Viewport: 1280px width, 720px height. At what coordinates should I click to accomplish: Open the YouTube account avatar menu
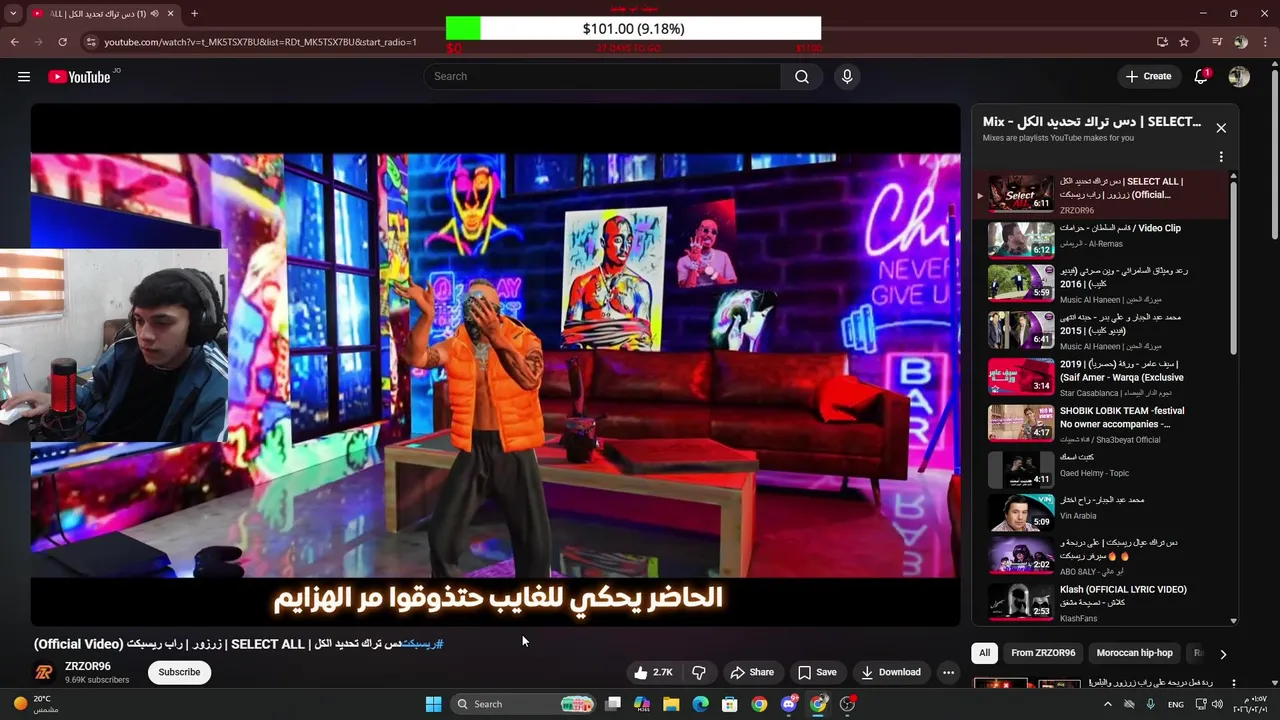click(x=1239, y=77)
